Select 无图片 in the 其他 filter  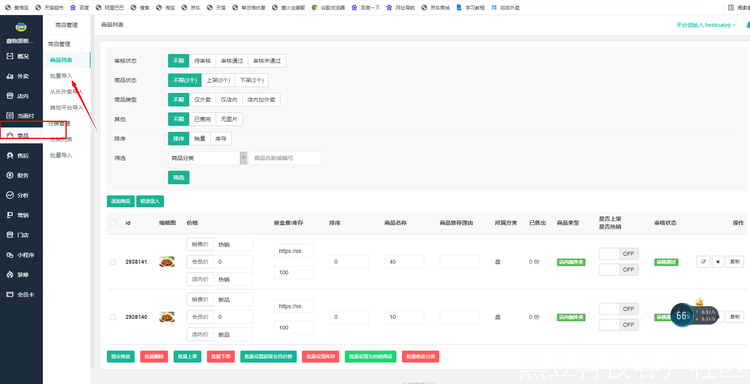coord(229,119)
